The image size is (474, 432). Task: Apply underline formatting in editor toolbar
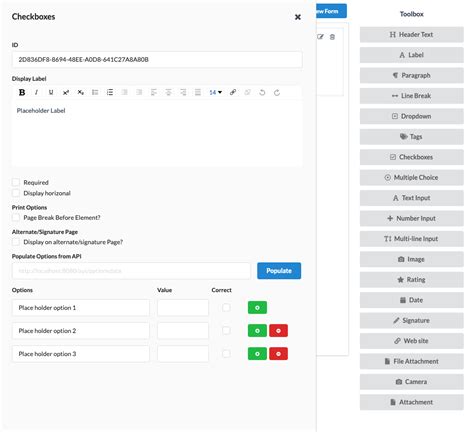pyautogui.click(x=51, y=92)
